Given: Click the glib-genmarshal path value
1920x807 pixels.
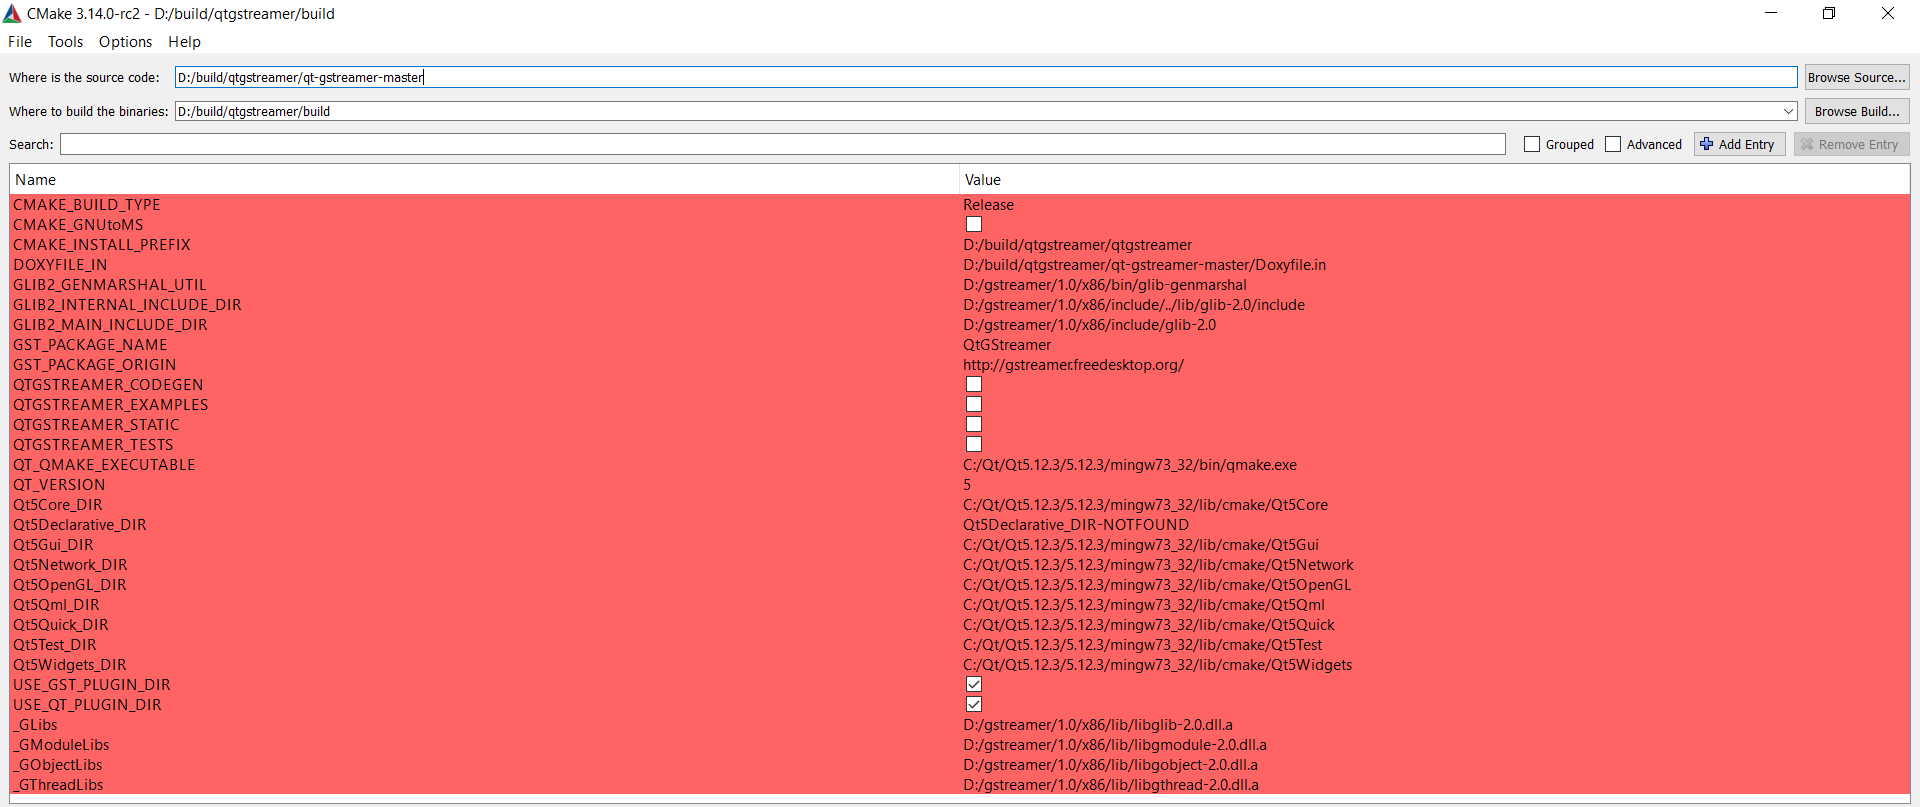Looking at the screenshot, I should [x=1105, y=284].
